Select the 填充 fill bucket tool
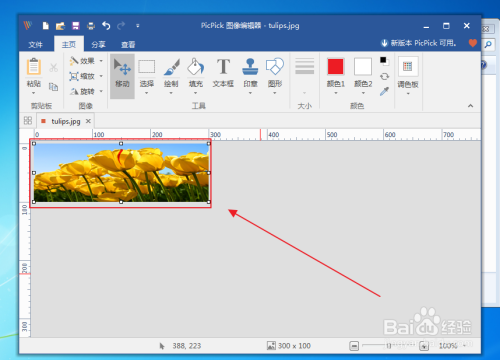 [196, 72]
